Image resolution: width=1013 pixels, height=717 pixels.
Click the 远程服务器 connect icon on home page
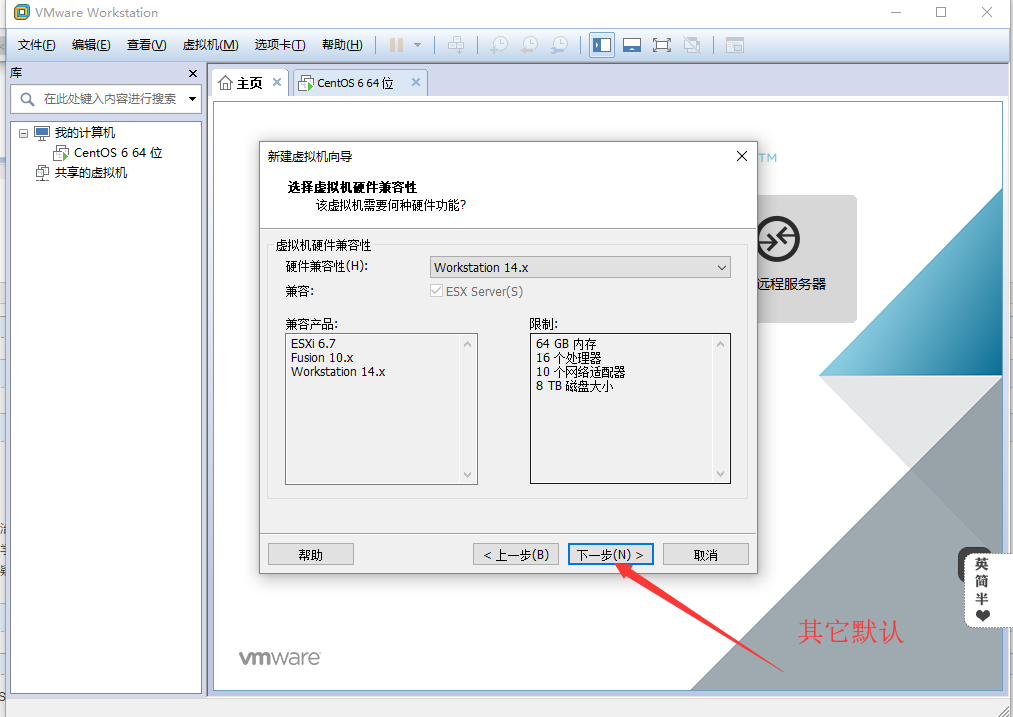778,239
